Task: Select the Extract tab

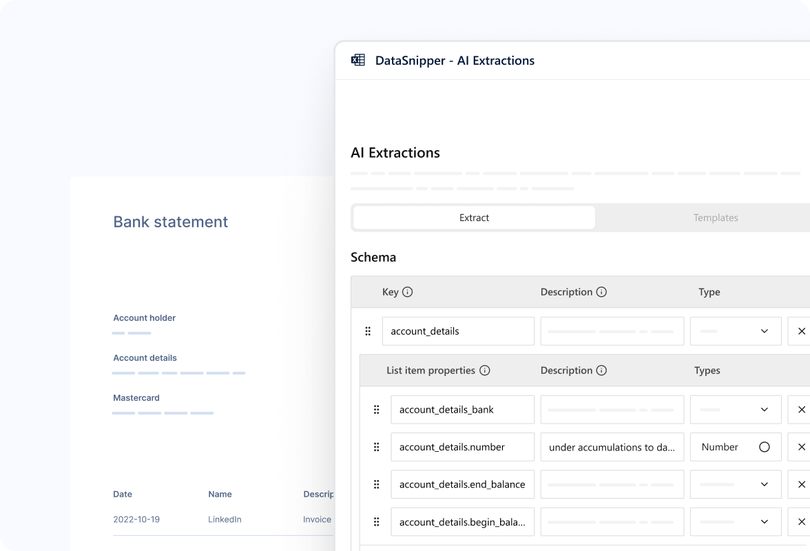Action: point(474,218)
